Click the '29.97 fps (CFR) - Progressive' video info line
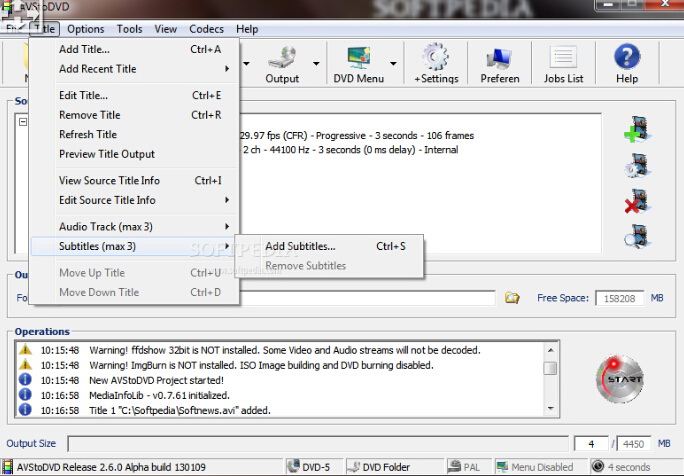The width and height of the screenshot is (684, 476). click(x=357, y=136)
